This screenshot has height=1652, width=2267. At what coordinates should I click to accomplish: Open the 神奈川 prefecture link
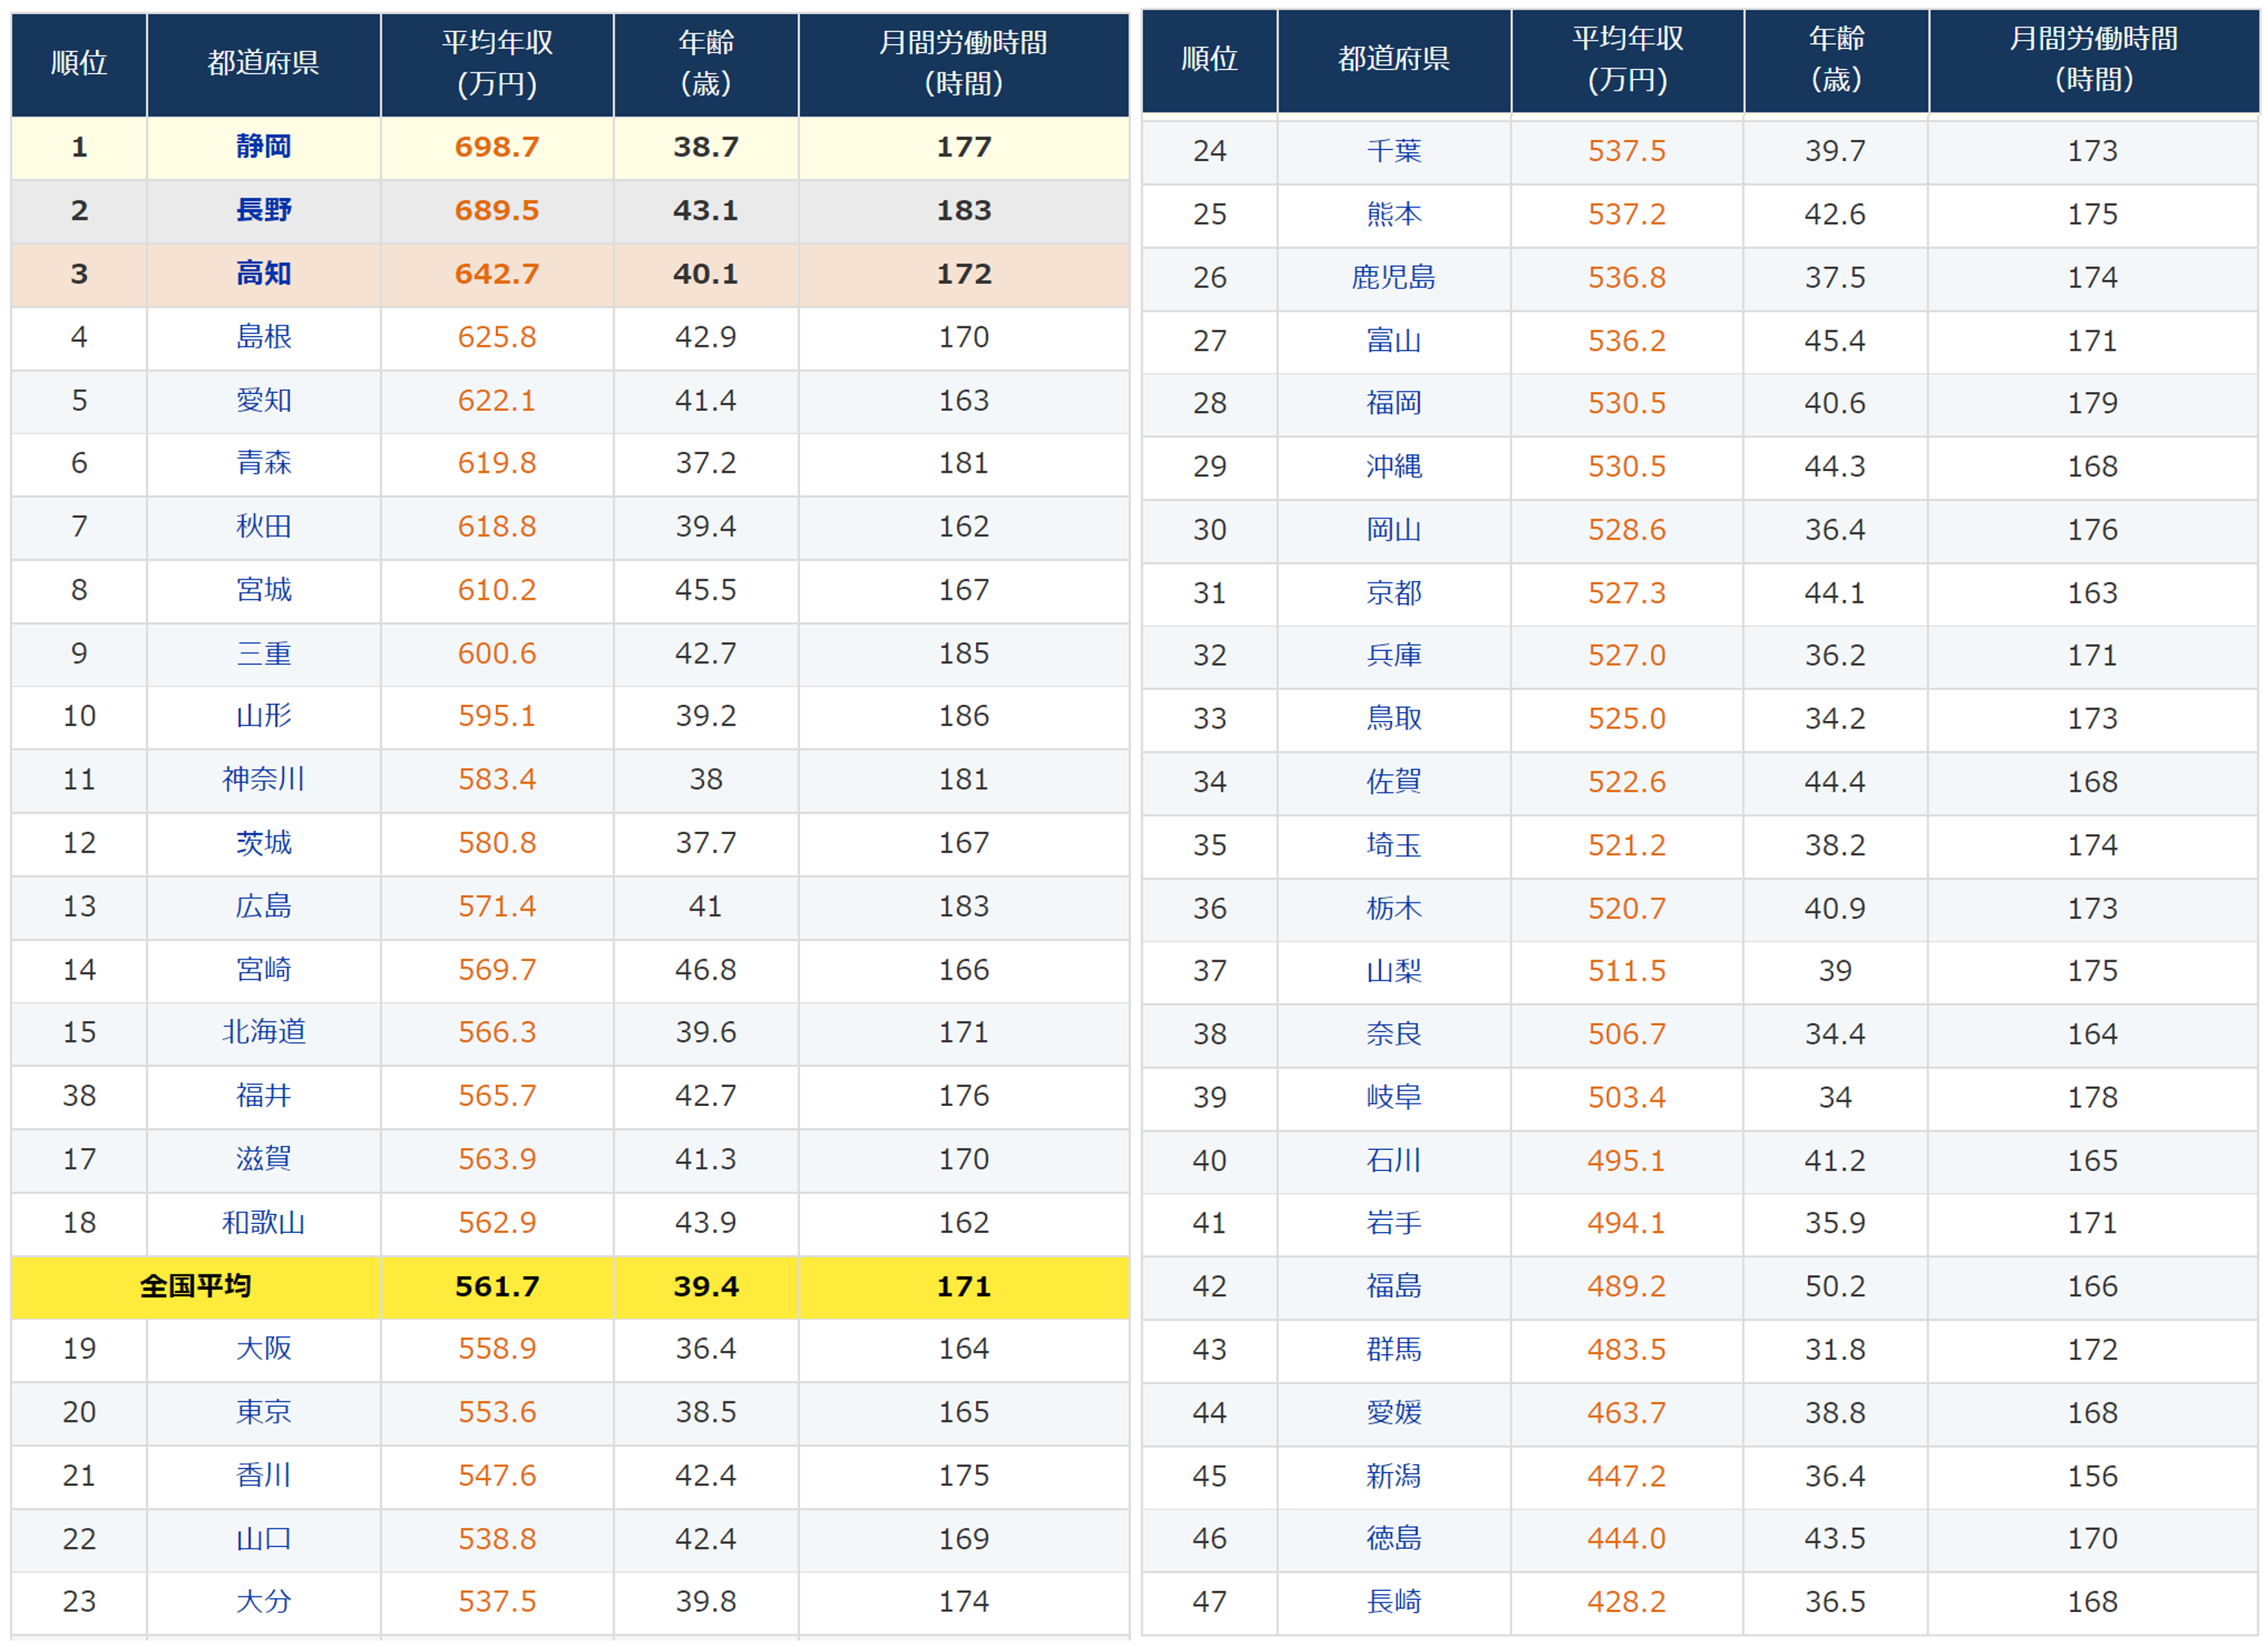(x=263, y=779)
